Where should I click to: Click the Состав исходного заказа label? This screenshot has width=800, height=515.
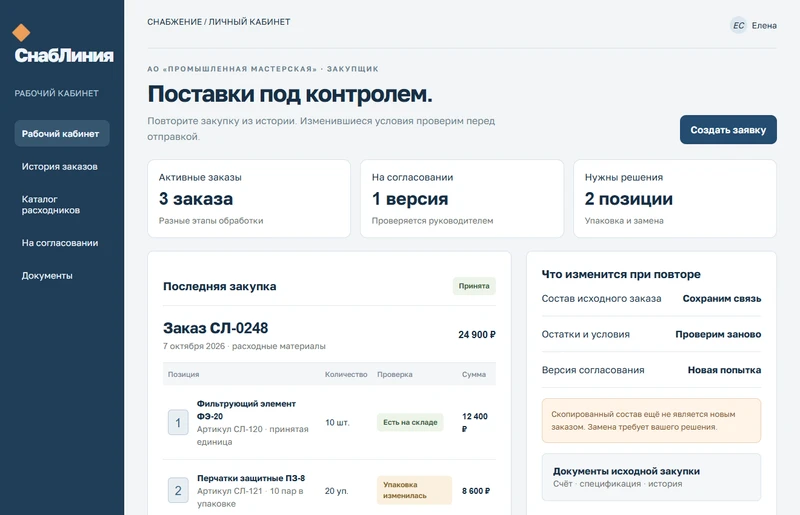click(602, 299)
